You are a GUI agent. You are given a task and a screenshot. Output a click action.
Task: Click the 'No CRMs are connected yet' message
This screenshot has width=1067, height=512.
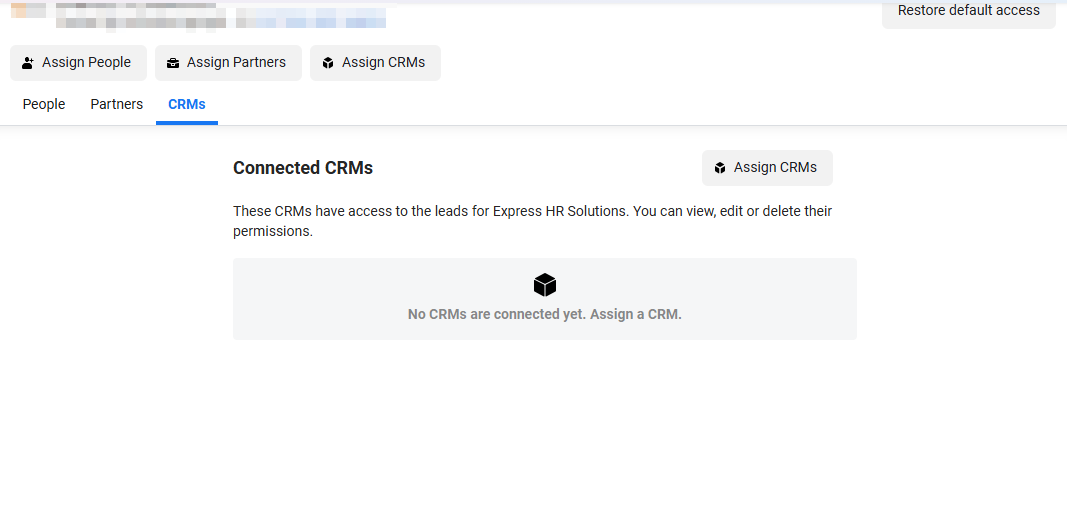point(544,315)
